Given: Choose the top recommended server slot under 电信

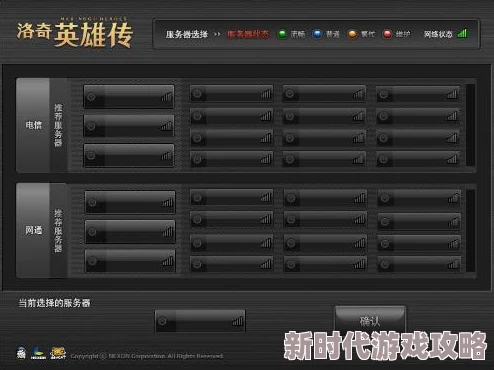Looking at the screenshot, I should pyautogui.click(x=129, y=97).
